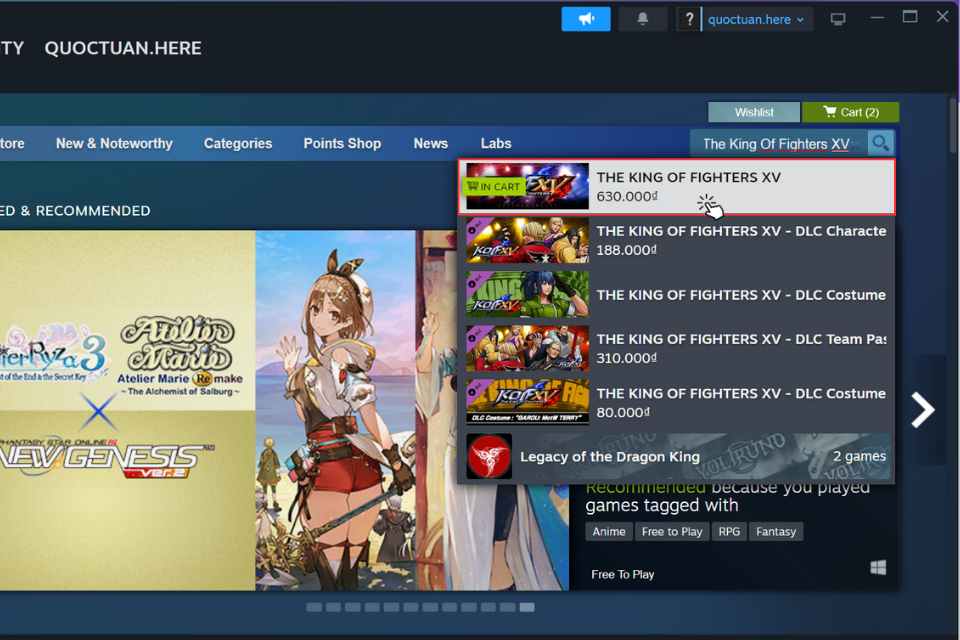This screenshot has width=960, height=640.
Task: Click the megaphone announcements button
Action: click(x=586, y=19)
